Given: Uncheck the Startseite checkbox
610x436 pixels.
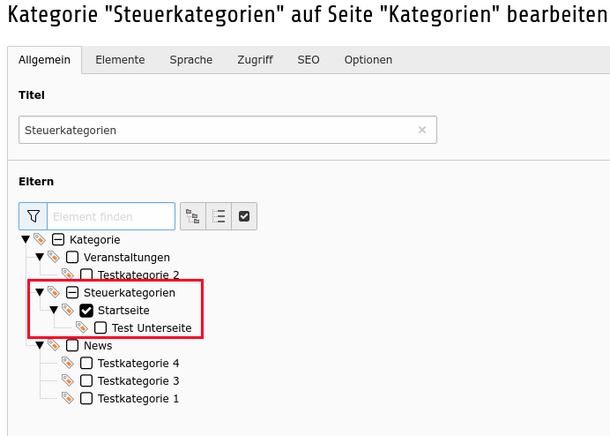Looking at the screenshot, I should tap(86, 310).
